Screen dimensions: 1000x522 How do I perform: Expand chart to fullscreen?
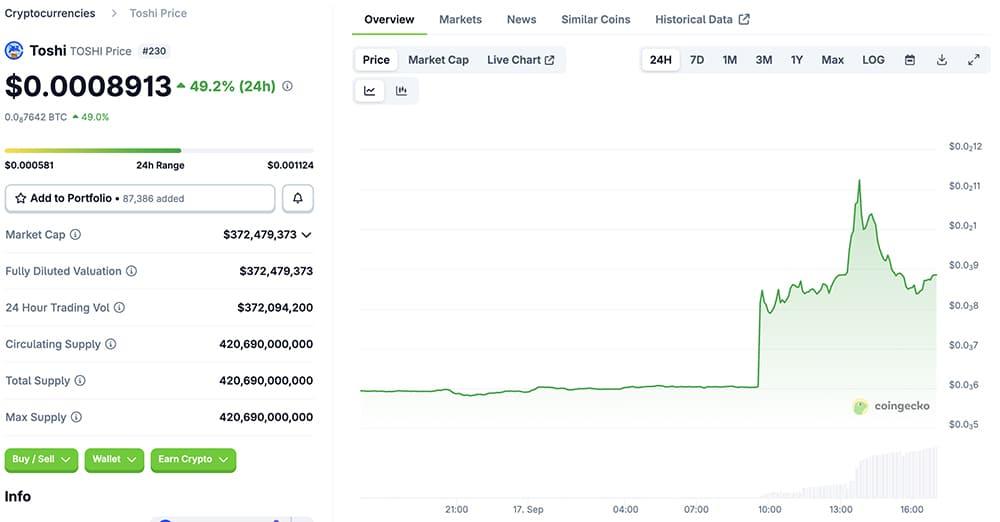973,60
